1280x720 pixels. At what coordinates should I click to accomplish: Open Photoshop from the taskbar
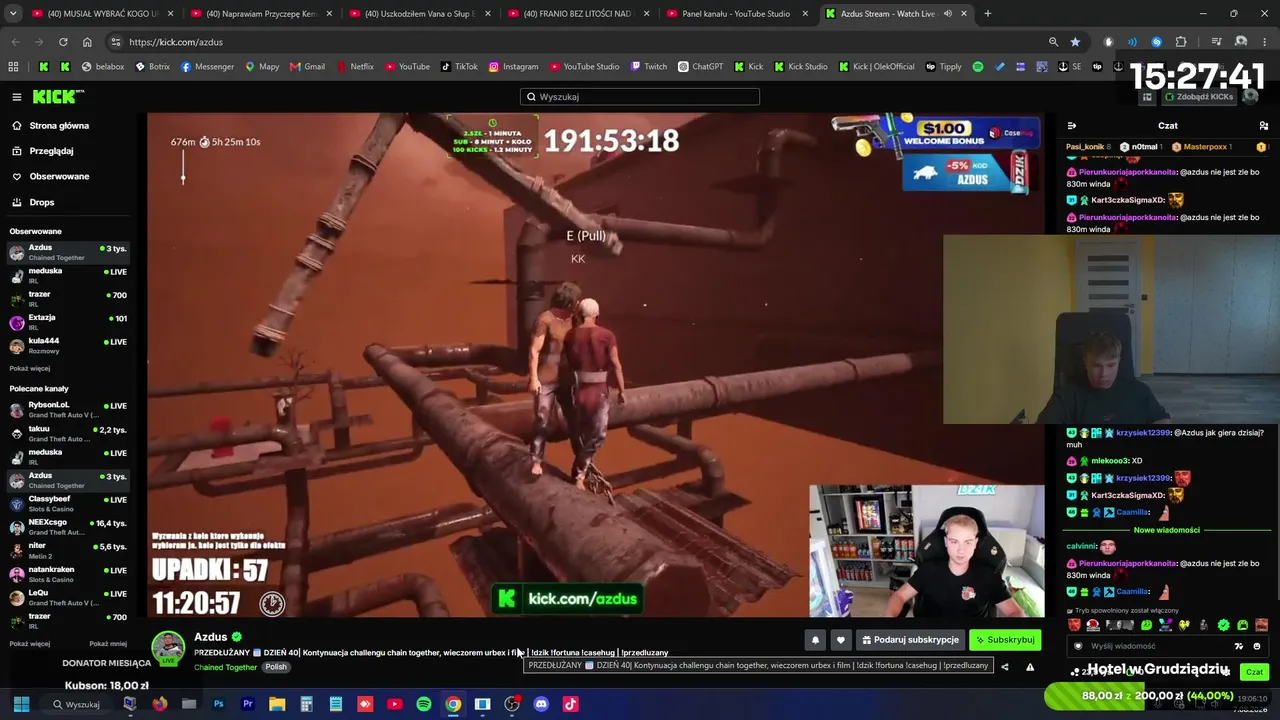[x=218, y=704]
